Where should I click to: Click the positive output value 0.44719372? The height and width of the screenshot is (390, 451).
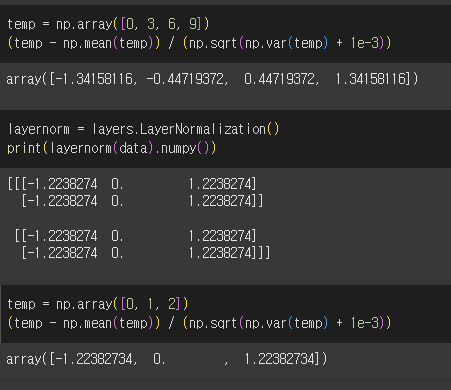click(279, 79)
